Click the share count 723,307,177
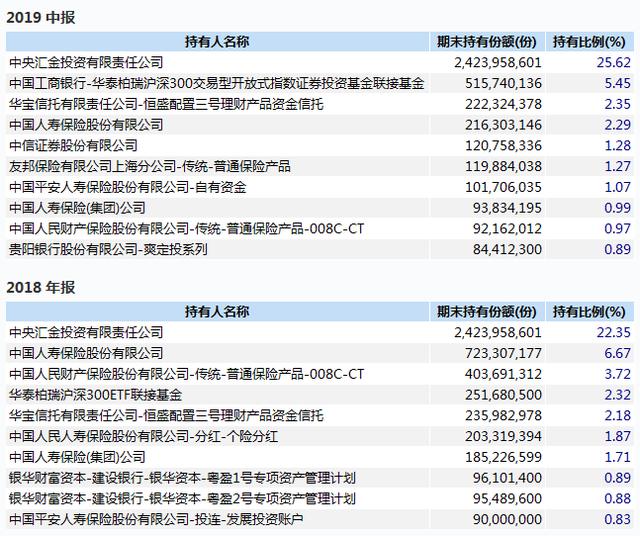Viewport: 640px width, 536px height. tap(503, 354)
